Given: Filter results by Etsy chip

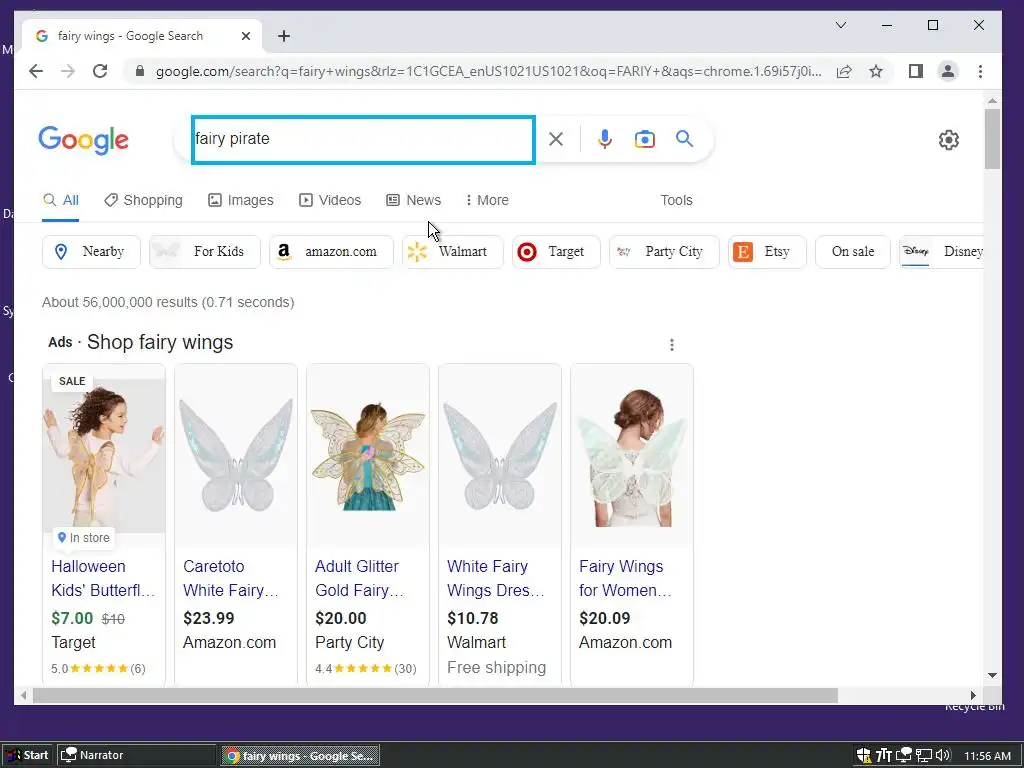Looking at the screenshot, I should point(767,252).
